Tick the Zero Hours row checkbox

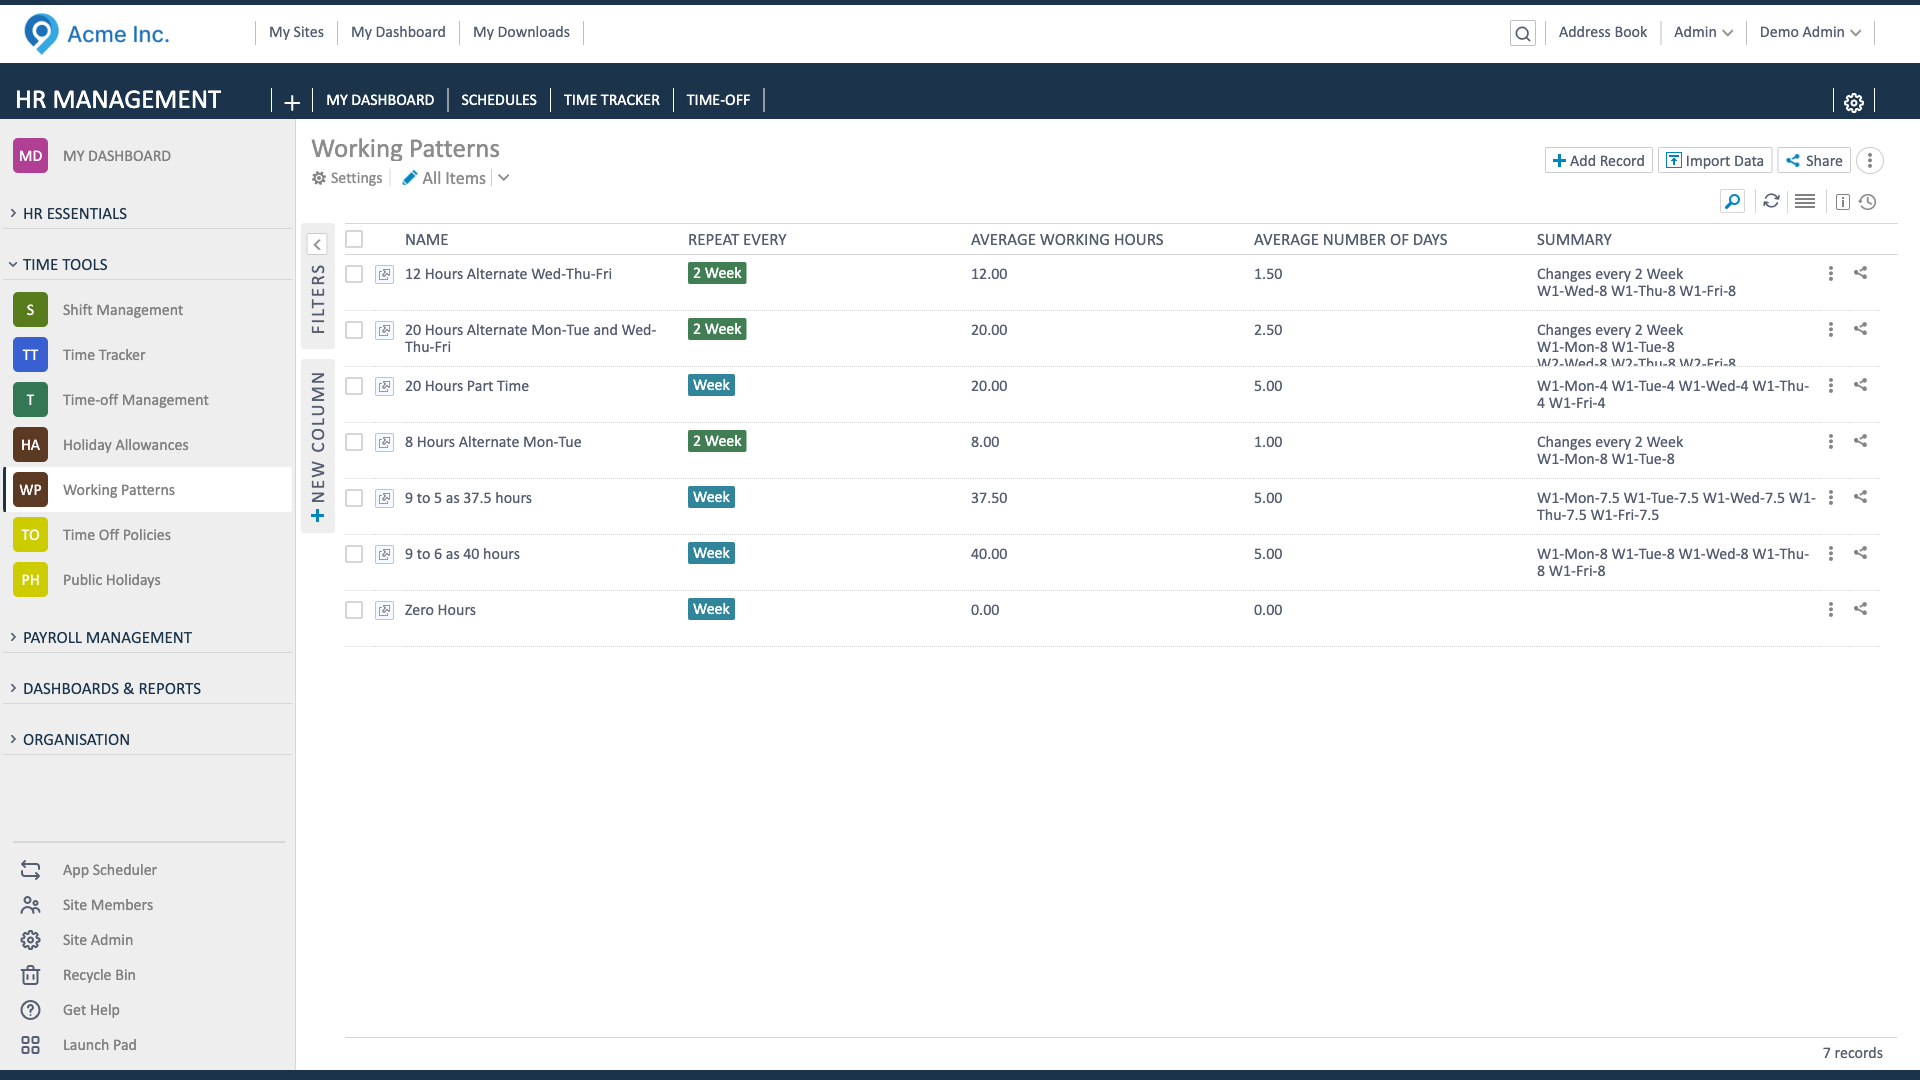(x=354, y=610)
